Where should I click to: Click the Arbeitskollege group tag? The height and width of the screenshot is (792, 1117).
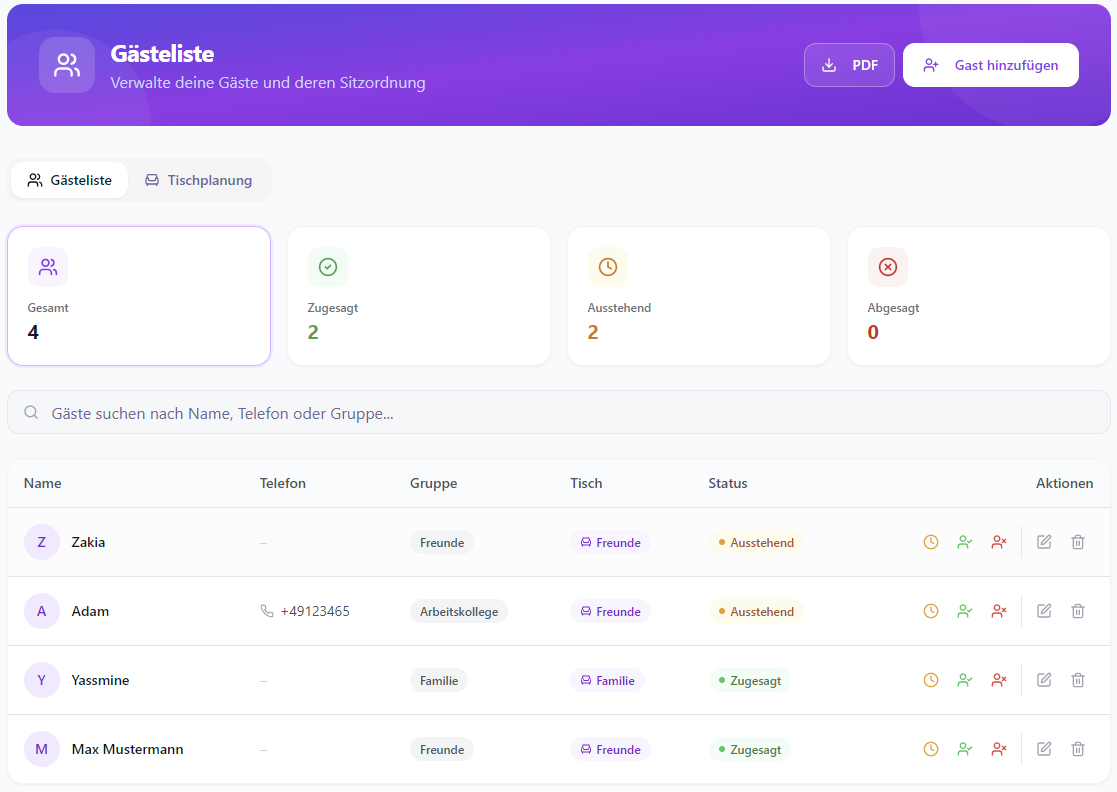[459, 611]
